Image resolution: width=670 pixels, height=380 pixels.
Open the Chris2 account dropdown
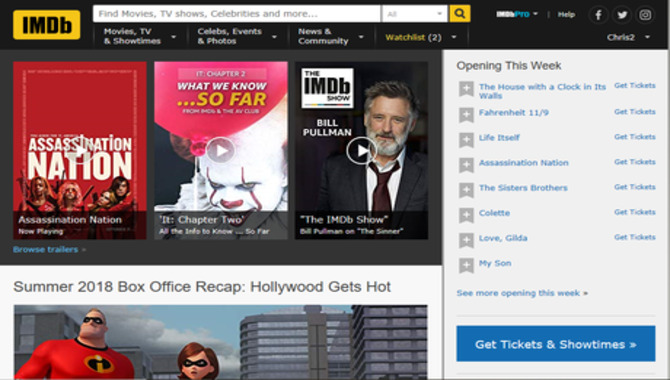pos(628,37)
